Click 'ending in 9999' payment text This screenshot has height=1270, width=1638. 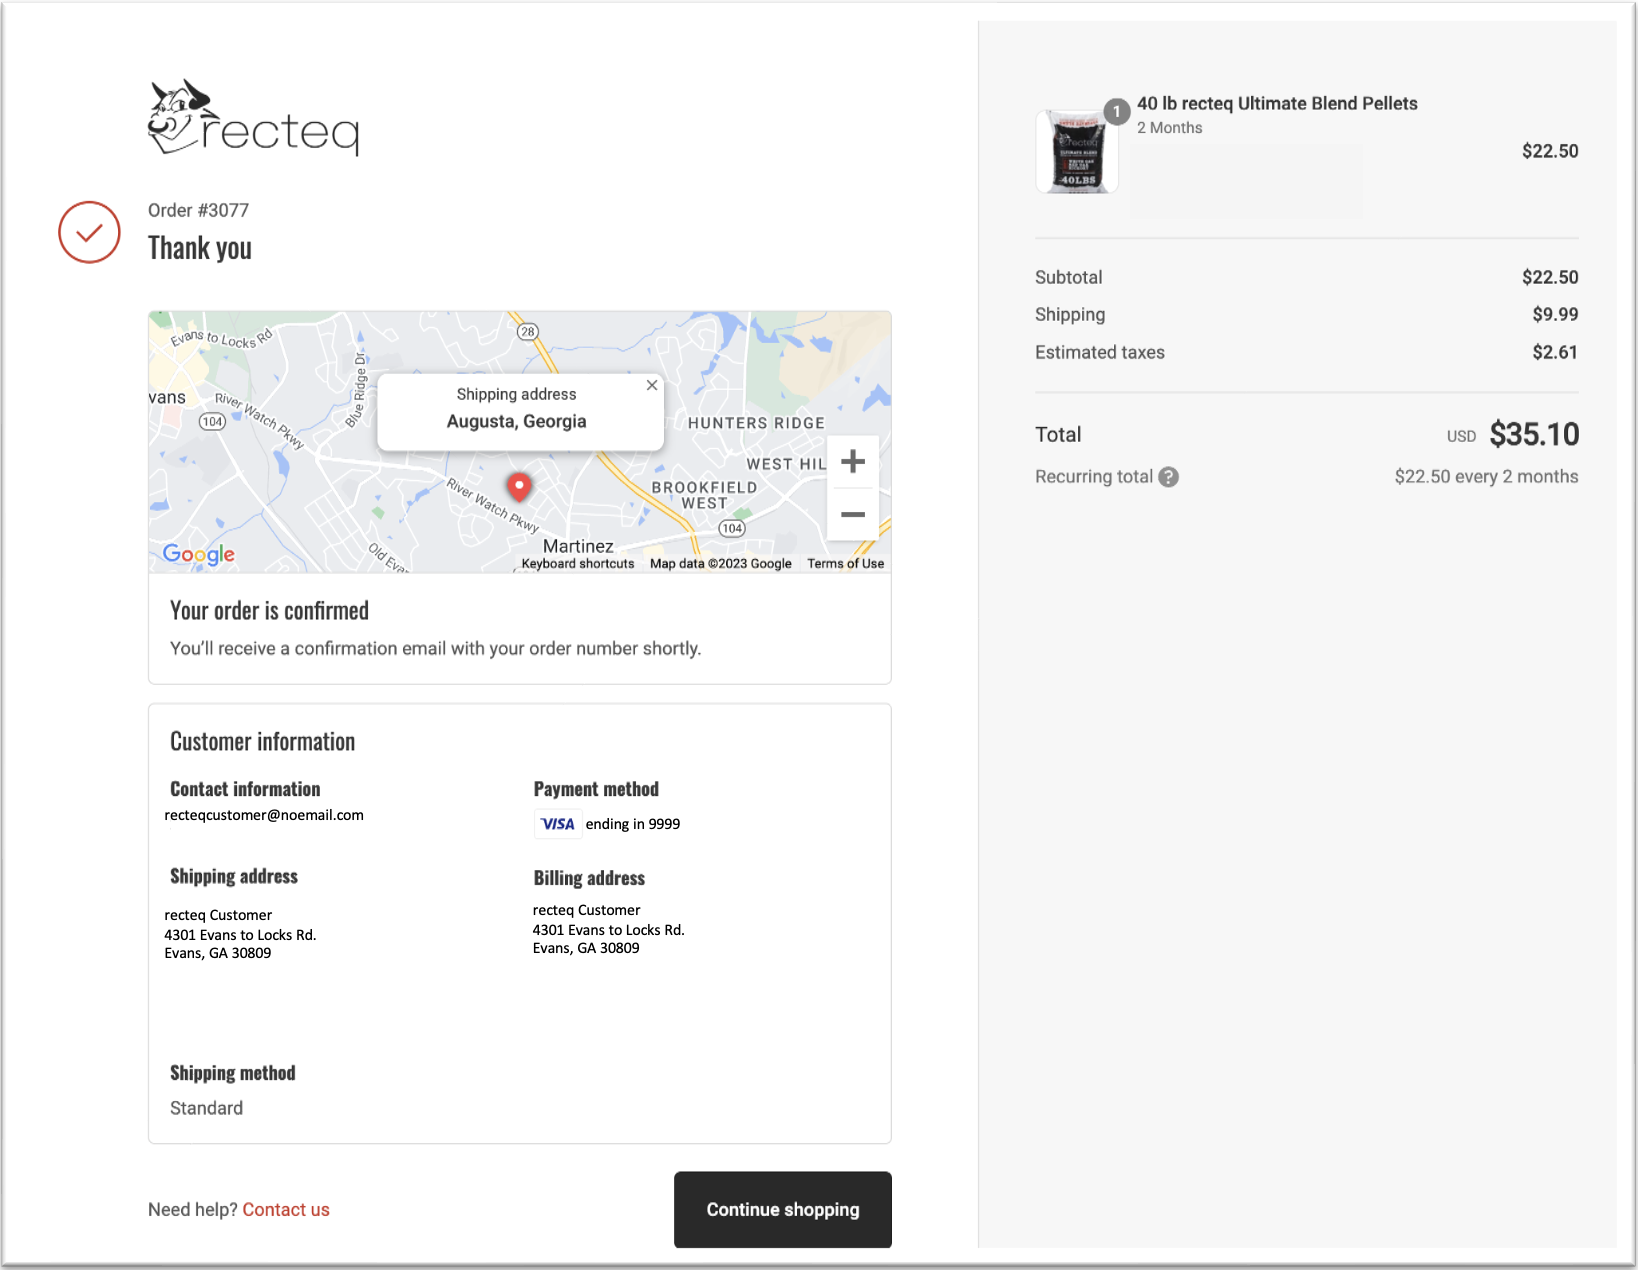pyautogui.click(x=633, y=824)
